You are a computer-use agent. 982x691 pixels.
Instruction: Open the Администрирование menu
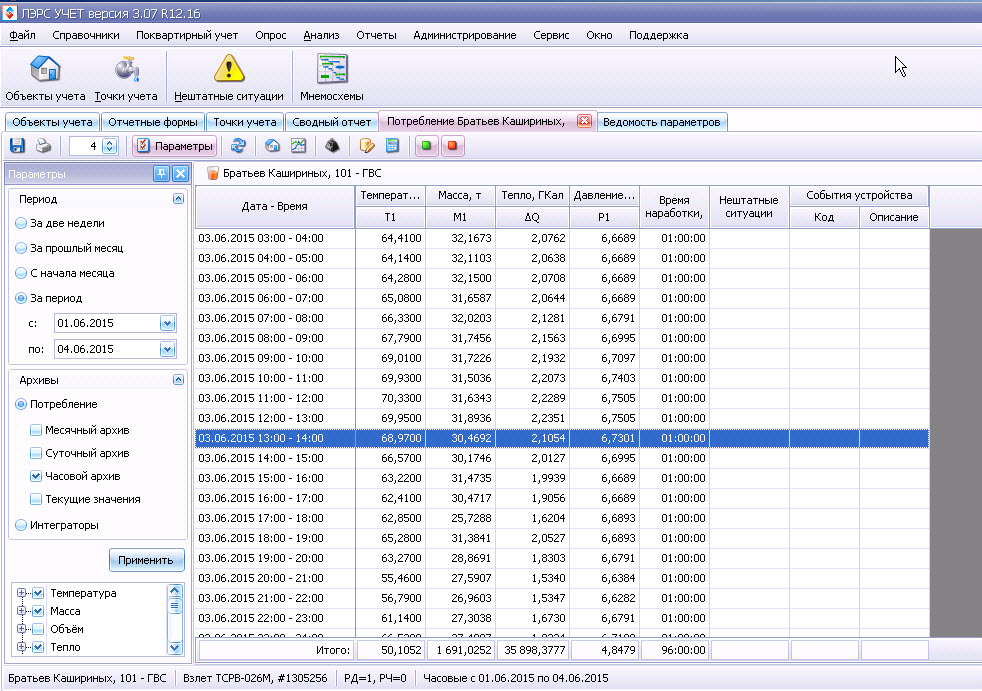pyautogui.click(x=465, y=35)
